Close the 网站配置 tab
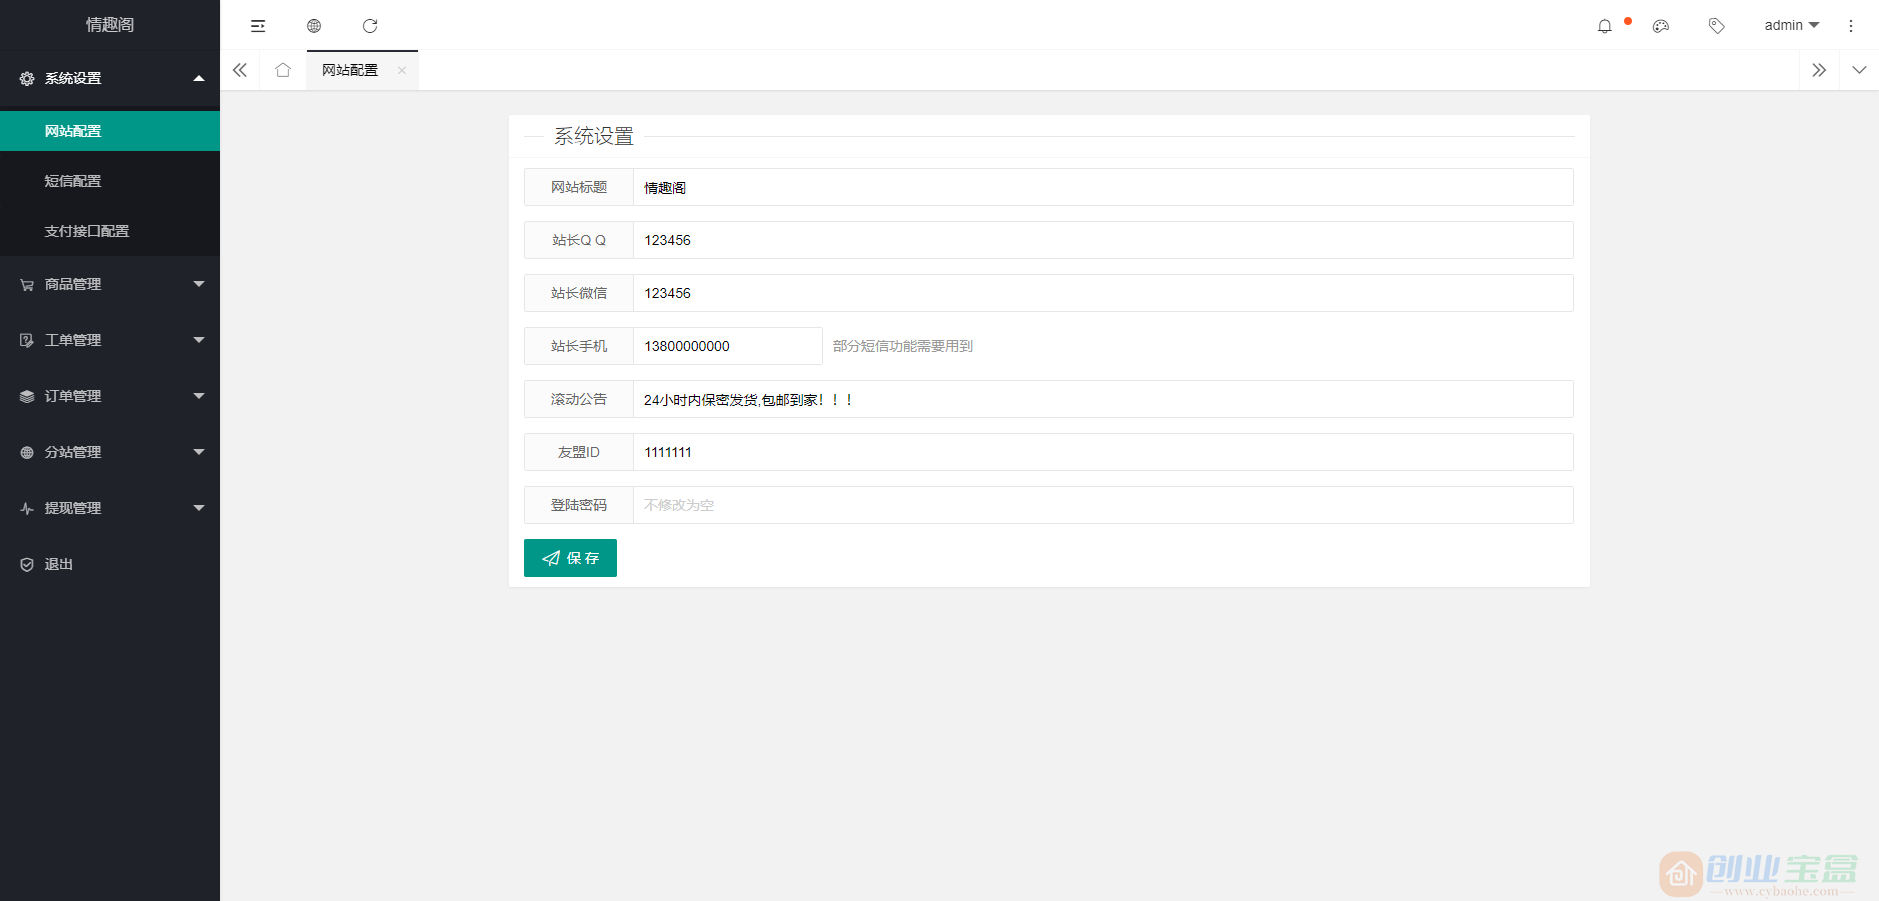 pos(402,70)
